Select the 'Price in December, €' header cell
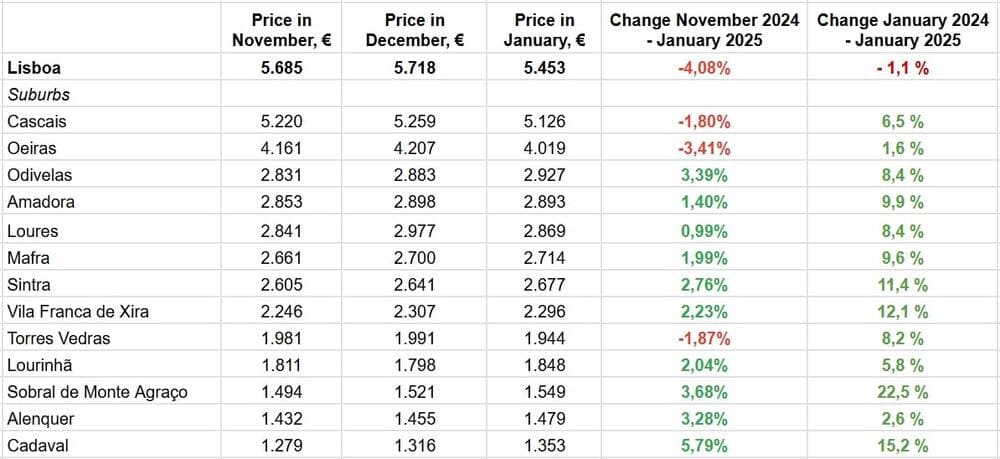Image resolution: width=1000 pixels, height=459 pixels. coord(415,30)
